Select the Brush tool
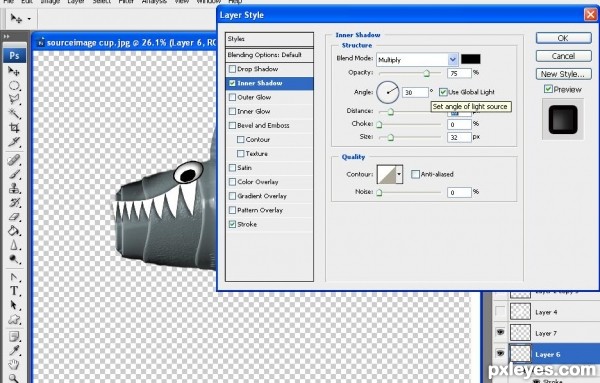 click(x=14, y=174)
